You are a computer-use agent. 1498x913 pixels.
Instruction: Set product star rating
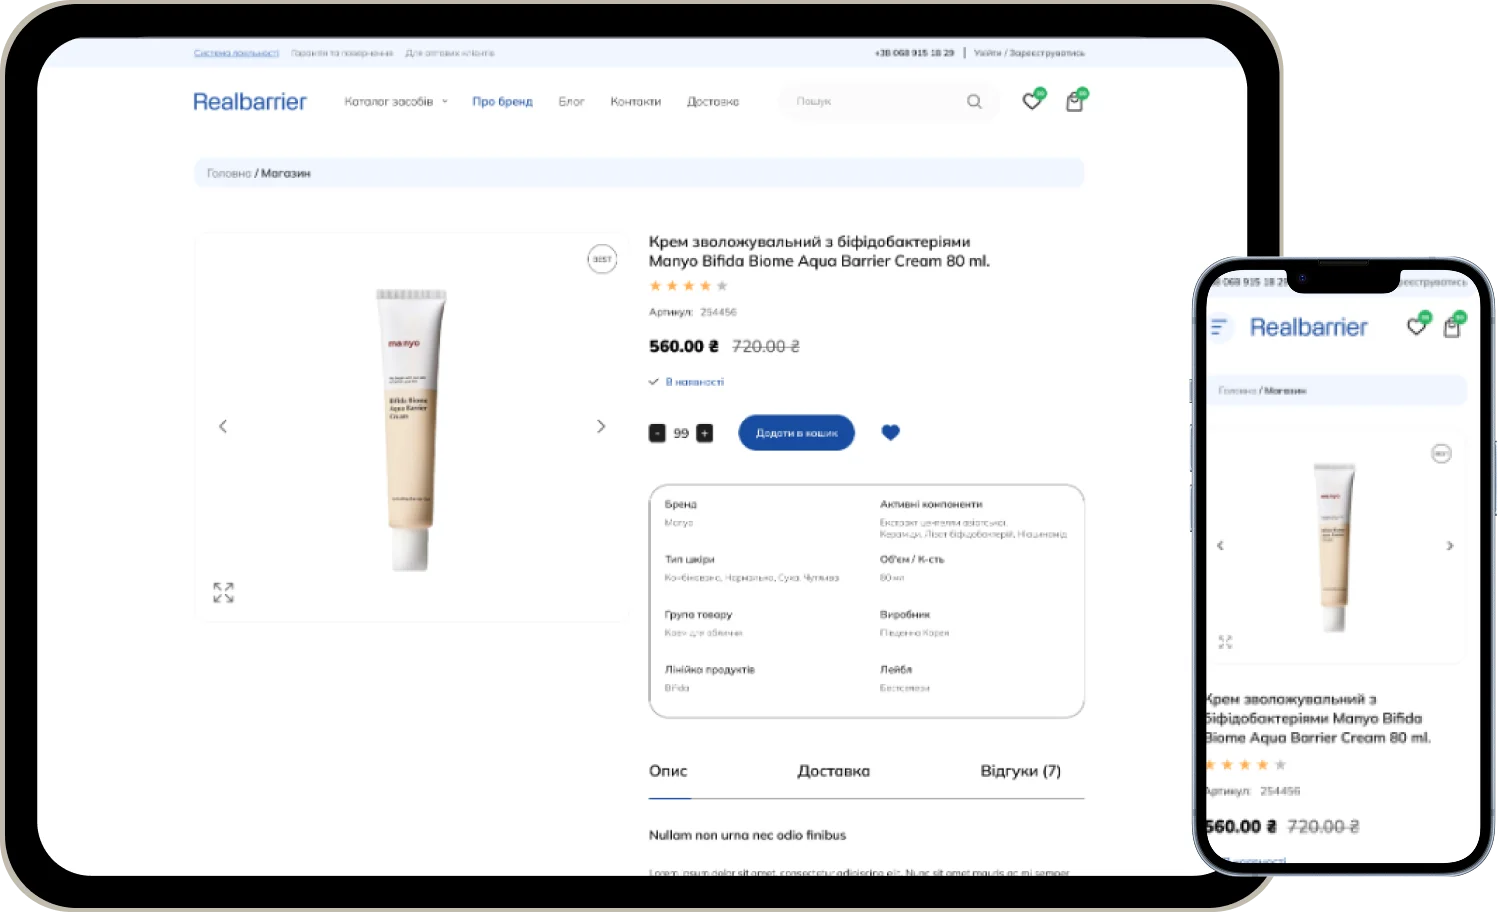(688, 286)
